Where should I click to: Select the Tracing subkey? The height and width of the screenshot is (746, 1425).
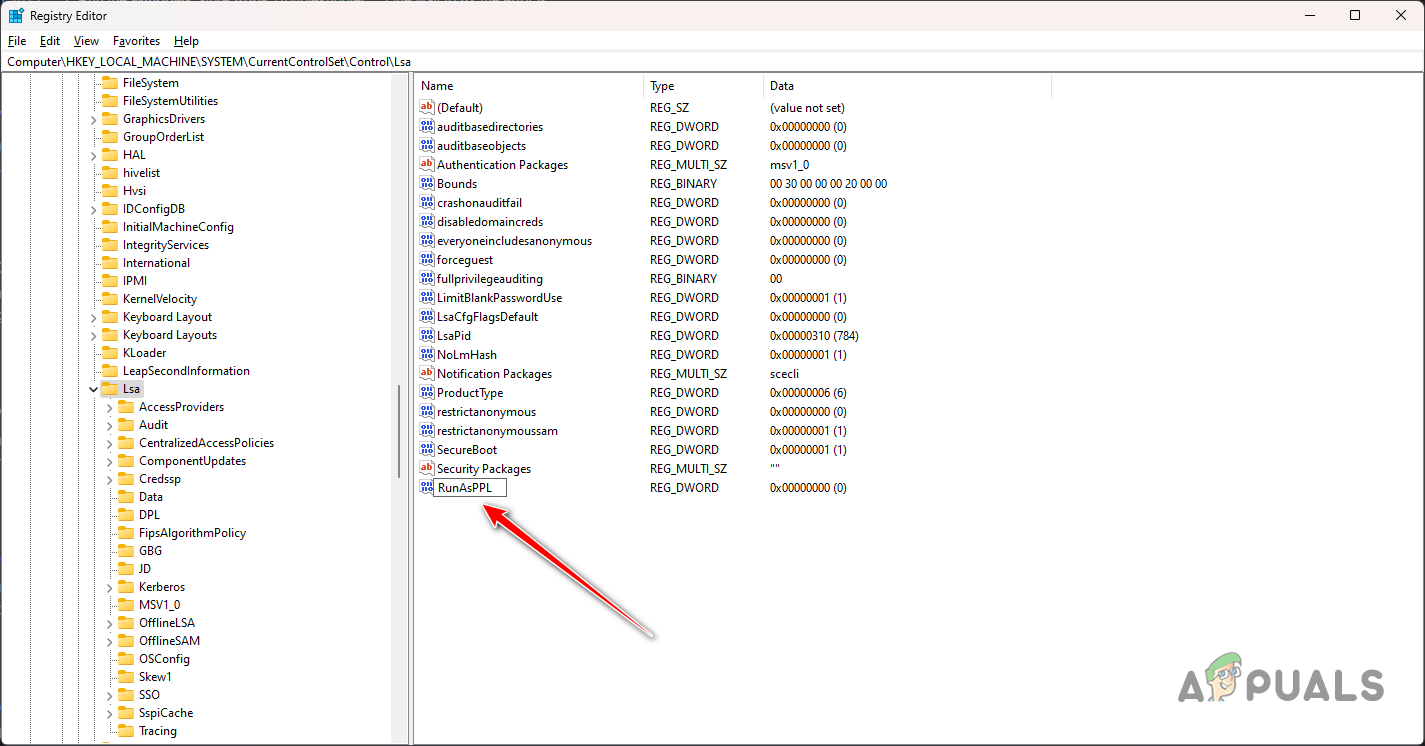(158, 731)
